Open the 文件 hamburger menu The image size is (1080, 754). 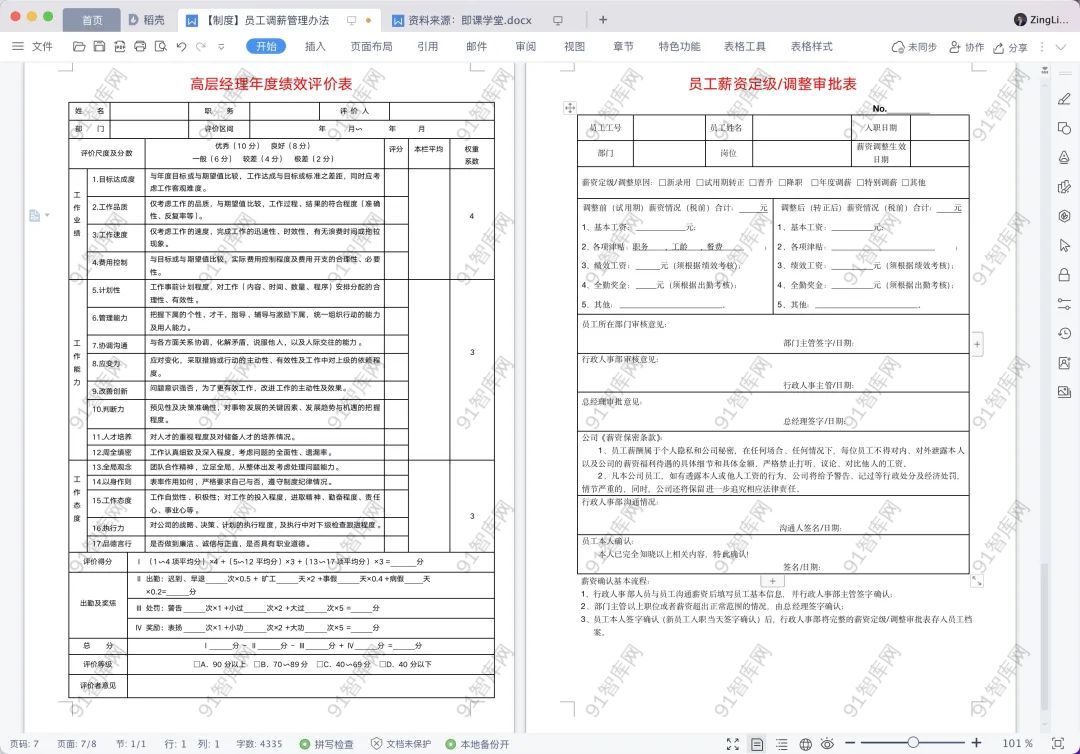coord(32,46)
